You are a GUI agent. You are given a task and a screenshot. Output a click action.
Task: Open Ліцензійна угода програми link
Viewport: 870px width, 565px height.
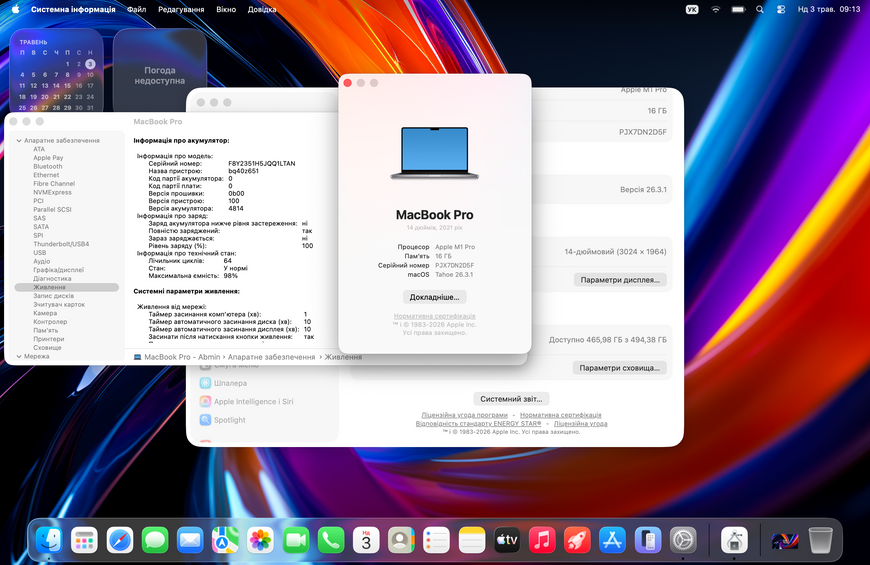464,415
